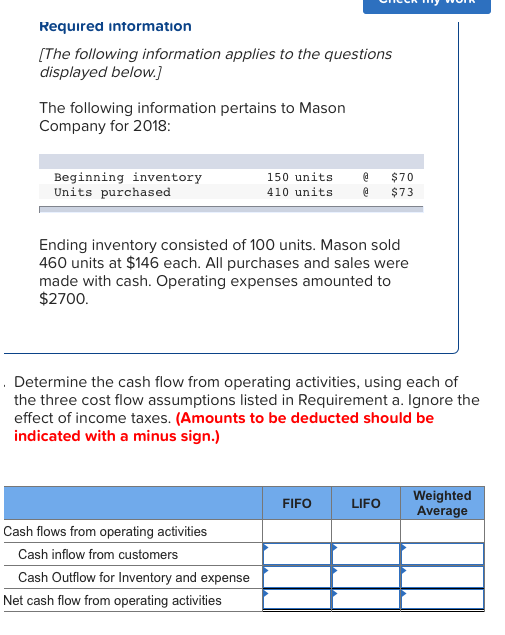Select Weighted Average net cash flow cell
This screenshot has height=635, width=505.
(x=442, y=599)
